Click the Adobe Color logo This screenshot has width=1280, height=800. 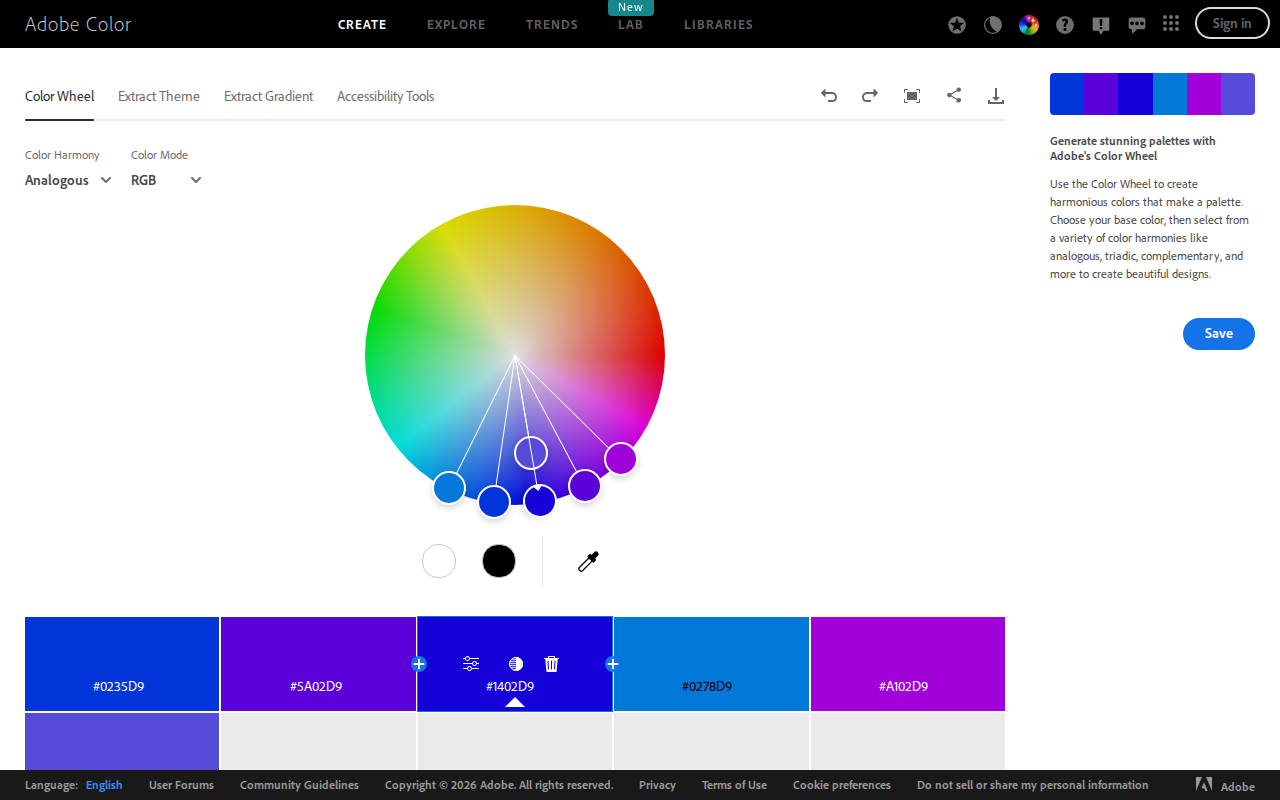tap(78, 24)
